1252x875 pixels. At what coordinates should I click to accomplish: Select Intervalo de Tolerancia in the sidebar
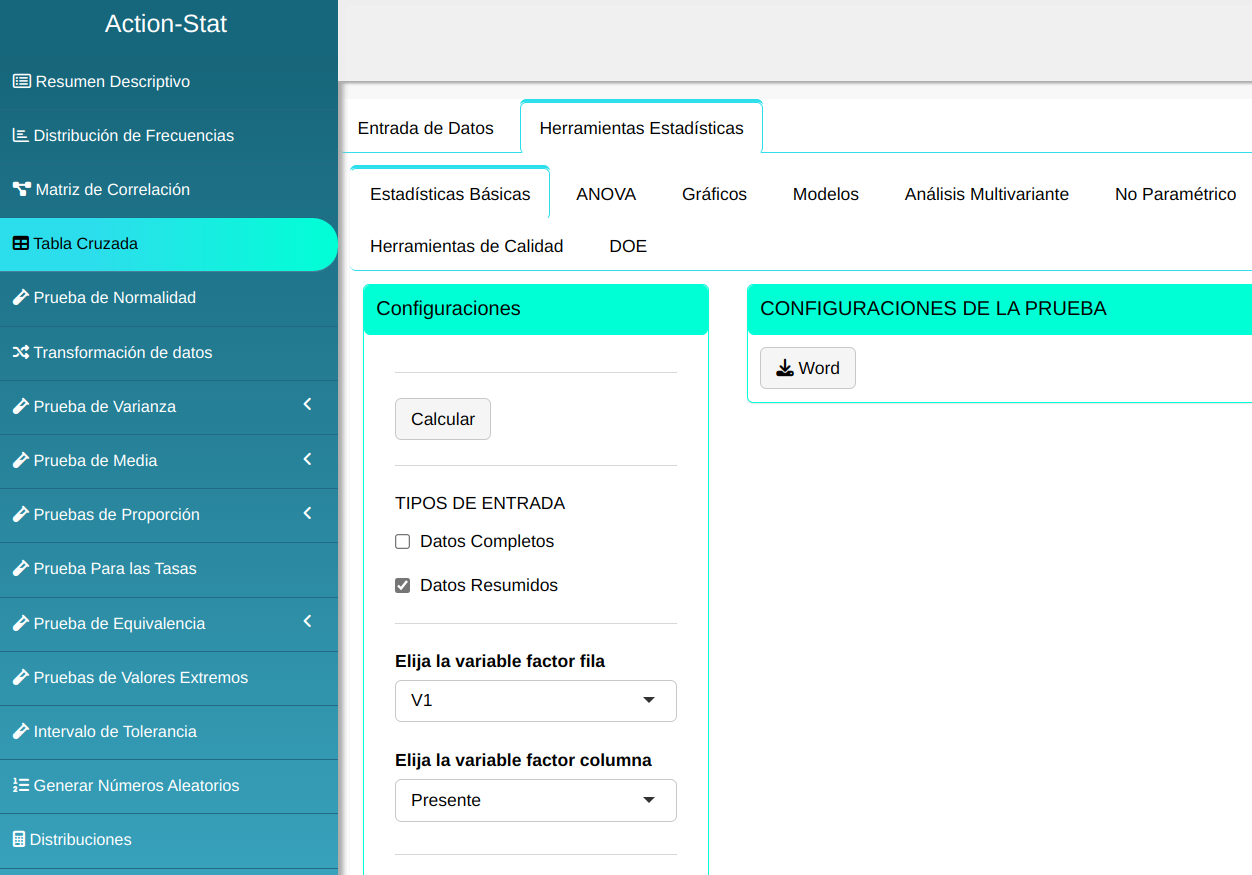115,731
